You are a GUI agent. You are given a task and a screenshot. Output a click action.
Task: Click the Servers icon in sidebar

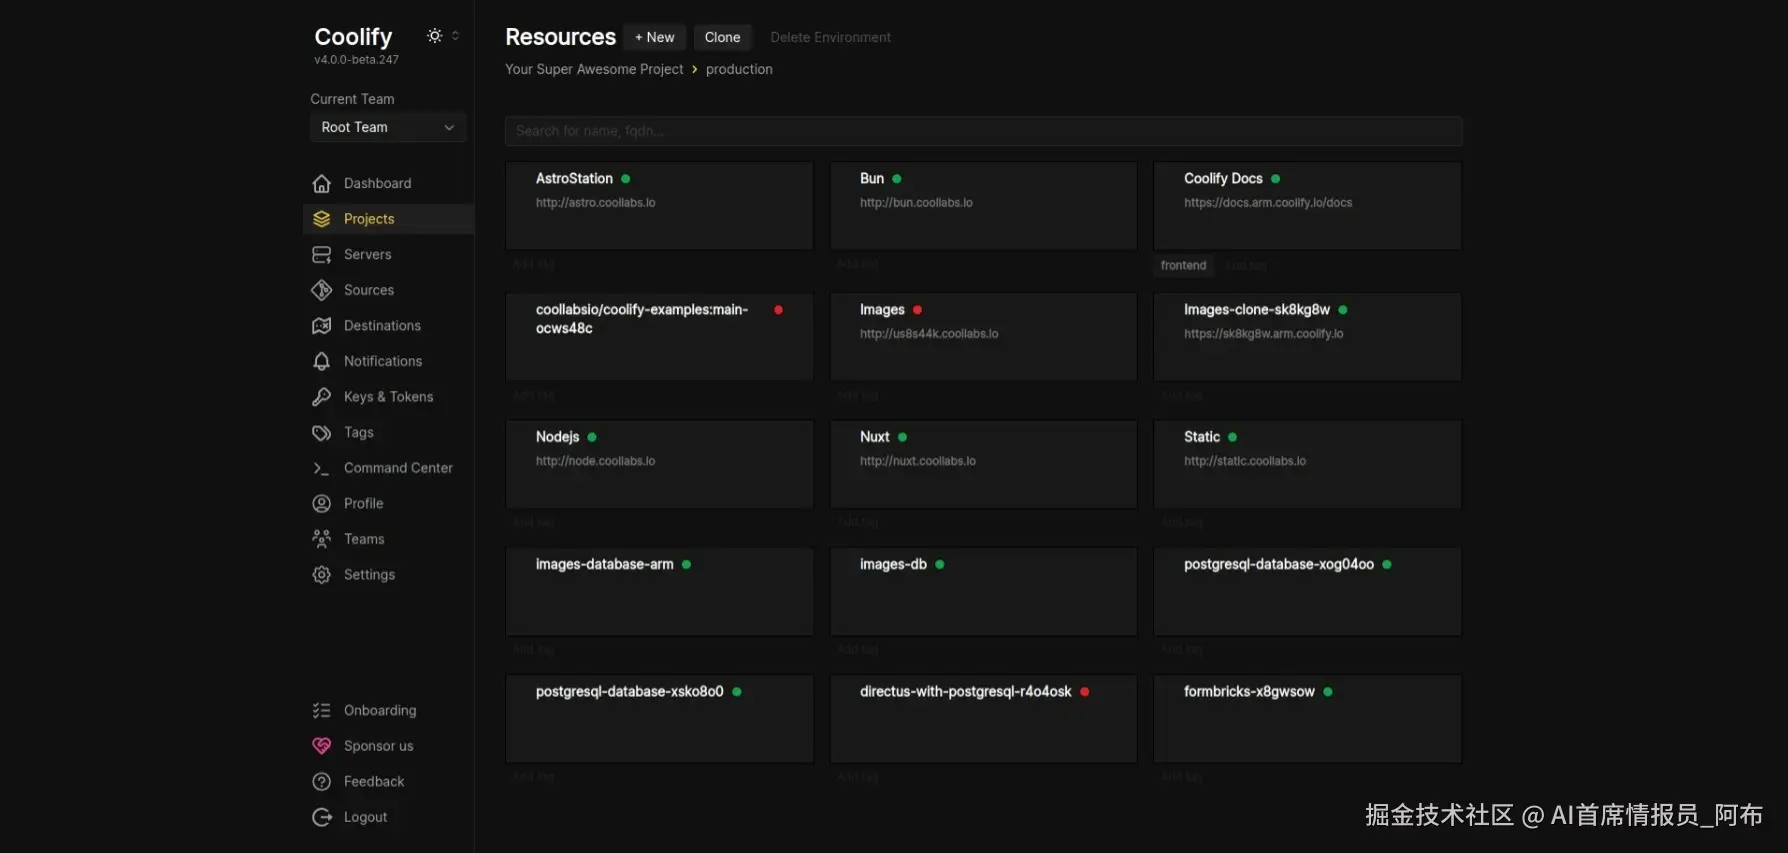pyautogui.click(x=321, y=255)
